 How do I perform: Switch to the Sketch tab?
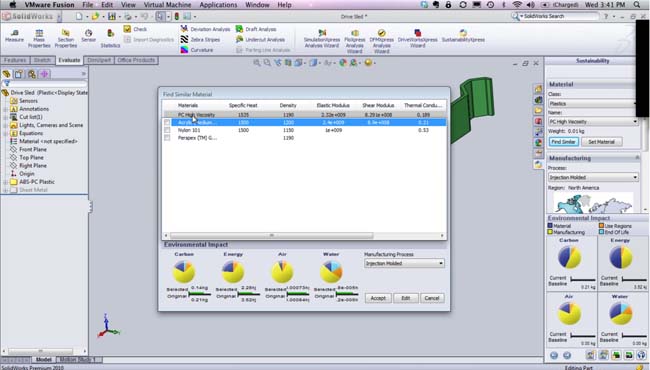pyautogui.click(x=42, y=60)
